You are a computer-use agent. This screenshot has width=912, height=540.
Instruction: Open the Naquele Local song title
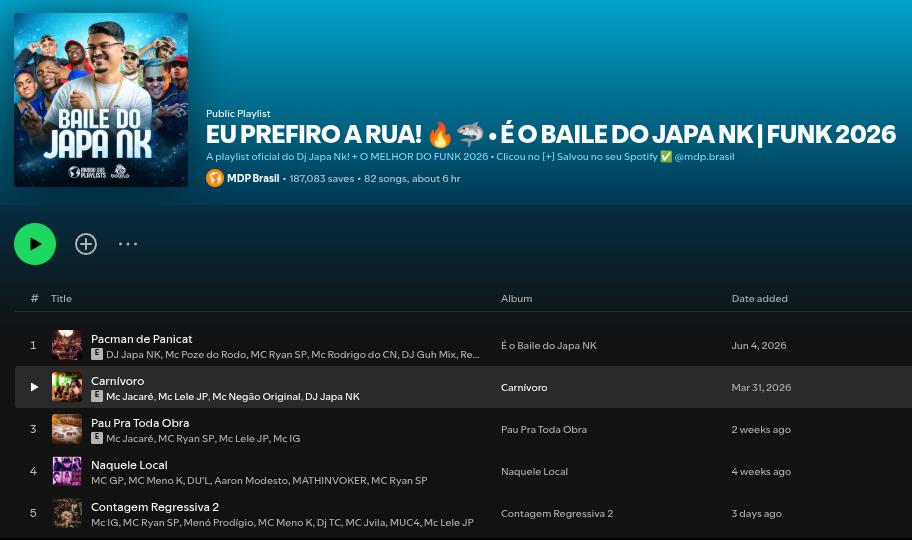(129, 465)
